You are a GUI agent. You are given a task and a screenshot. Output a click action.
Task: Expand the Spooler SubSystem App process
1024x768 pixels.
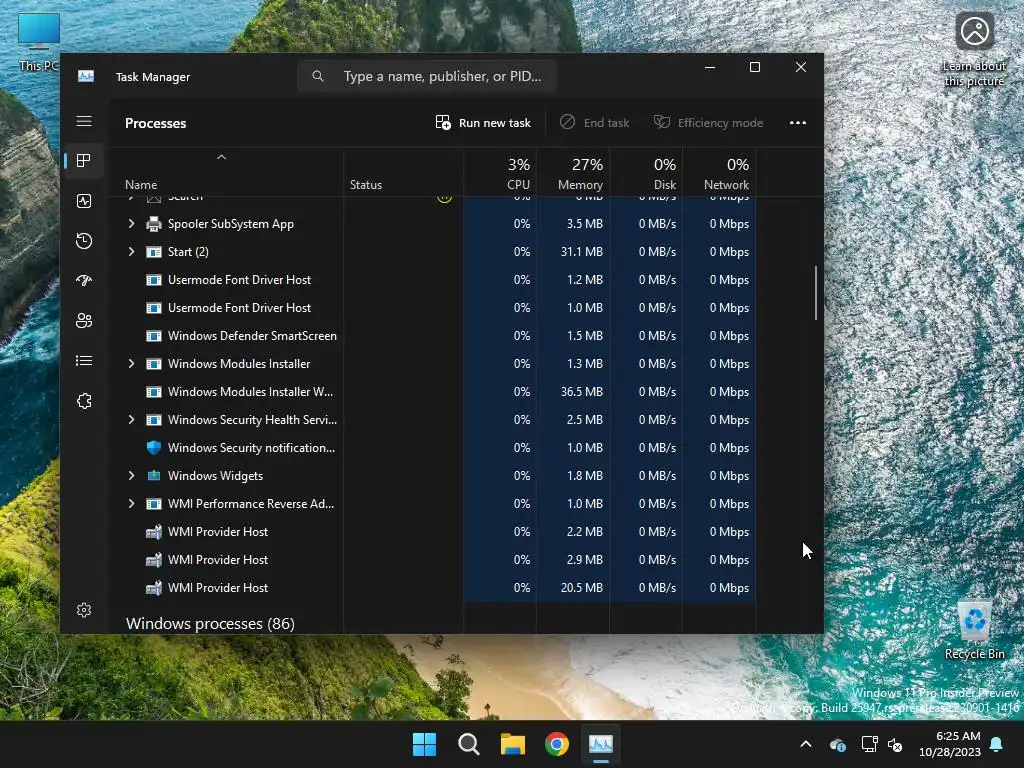click(131, 223)
